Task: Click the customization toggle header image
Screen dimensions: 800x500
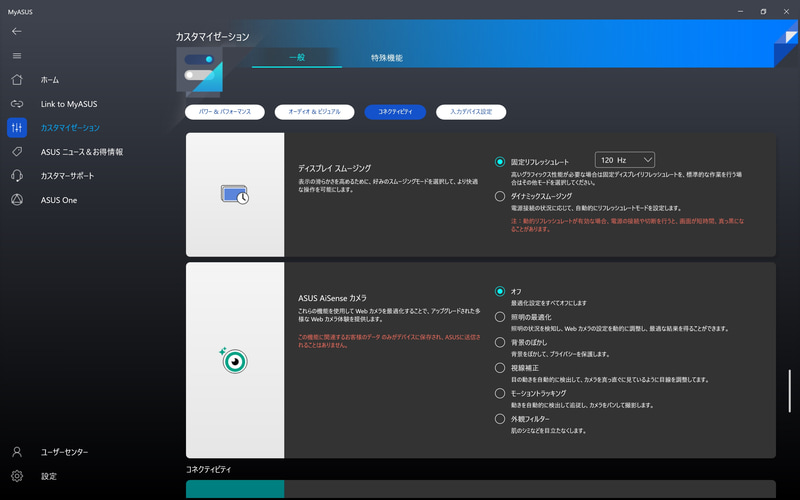Action: point(199,72)
